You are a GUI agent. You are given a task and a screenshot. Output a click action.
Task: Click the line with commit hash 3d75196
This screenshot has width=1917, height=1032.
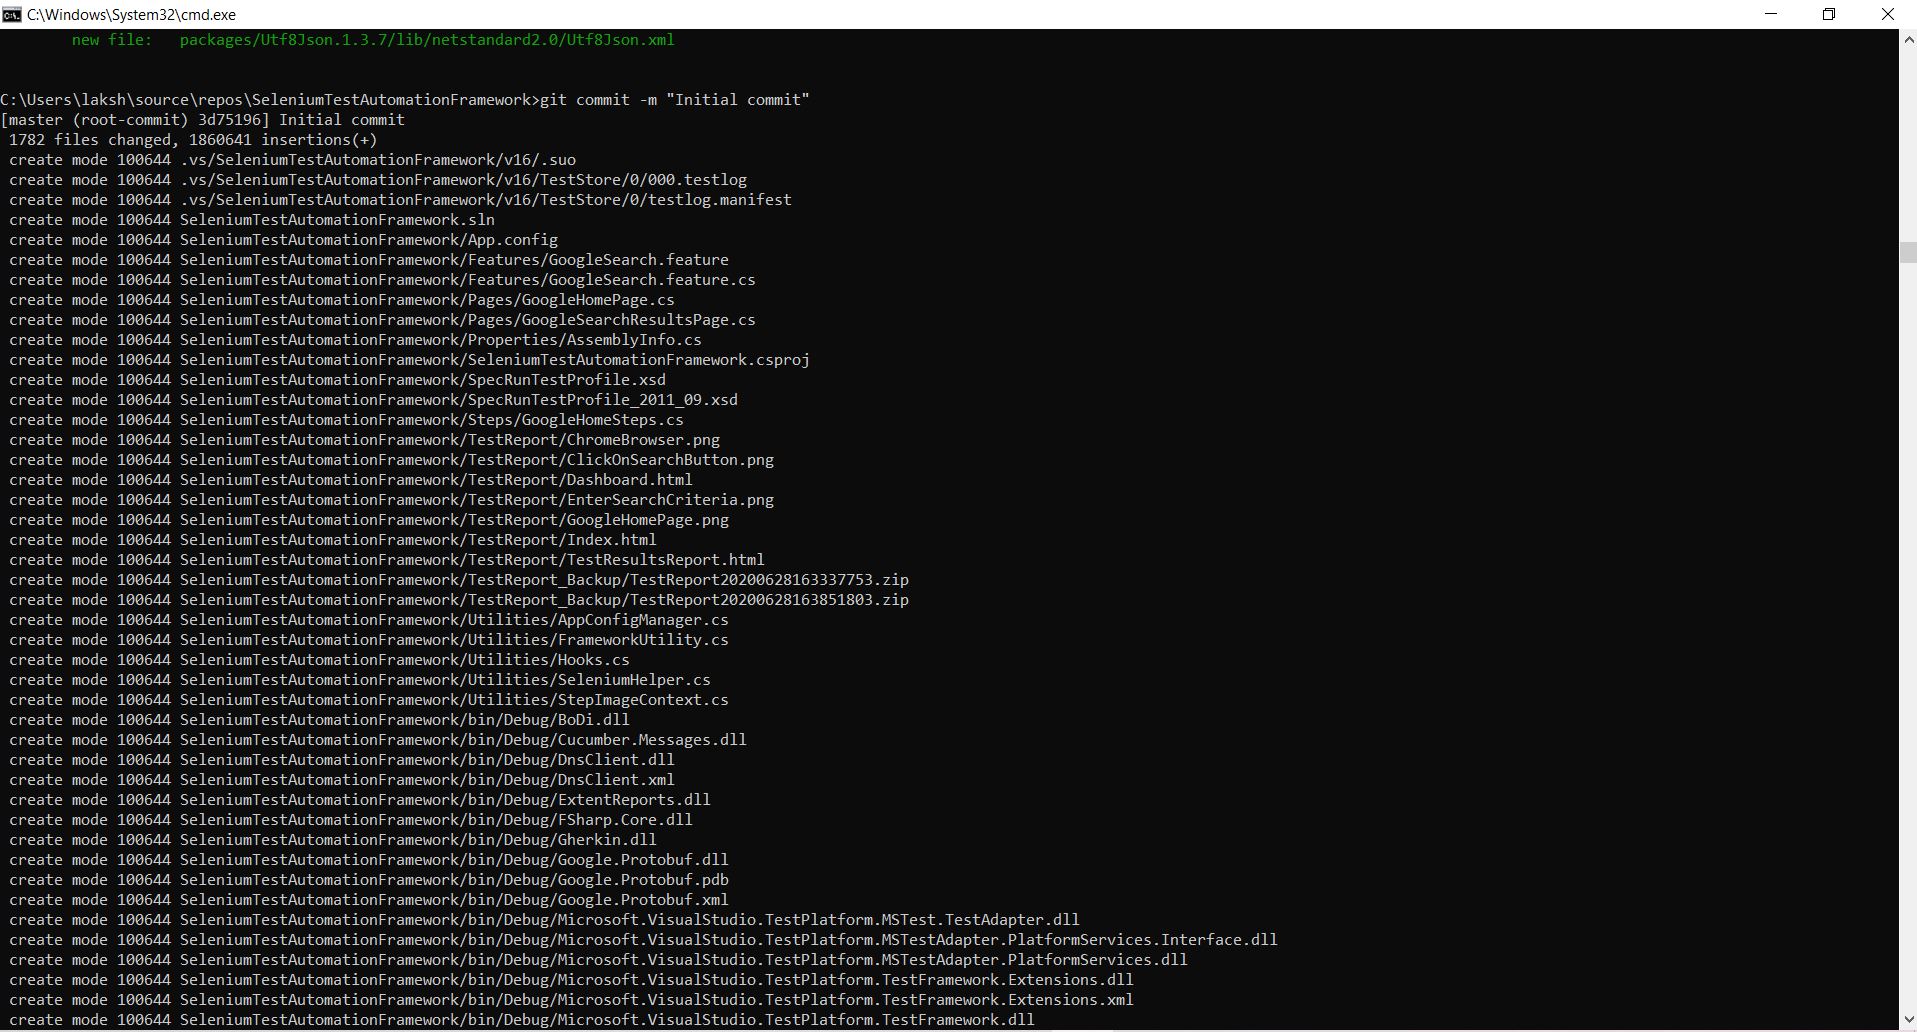[203, 120]
